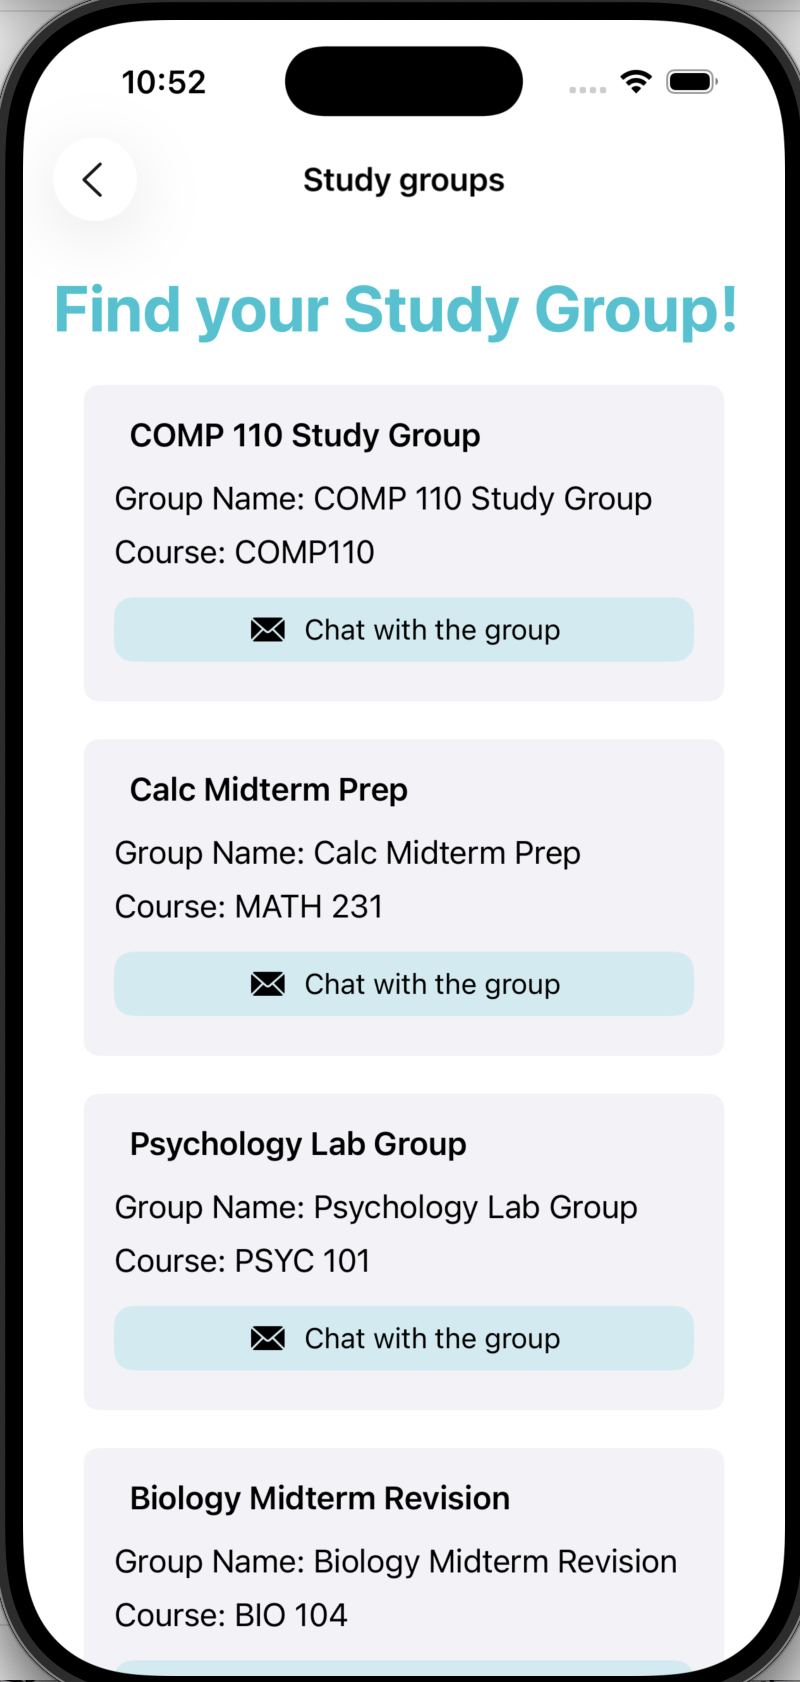Viewport: 800px width, 1682px height.
Task: Tap the Course: PSYC 101 label
Action: pyautogui.click(x=243, y=1260)
